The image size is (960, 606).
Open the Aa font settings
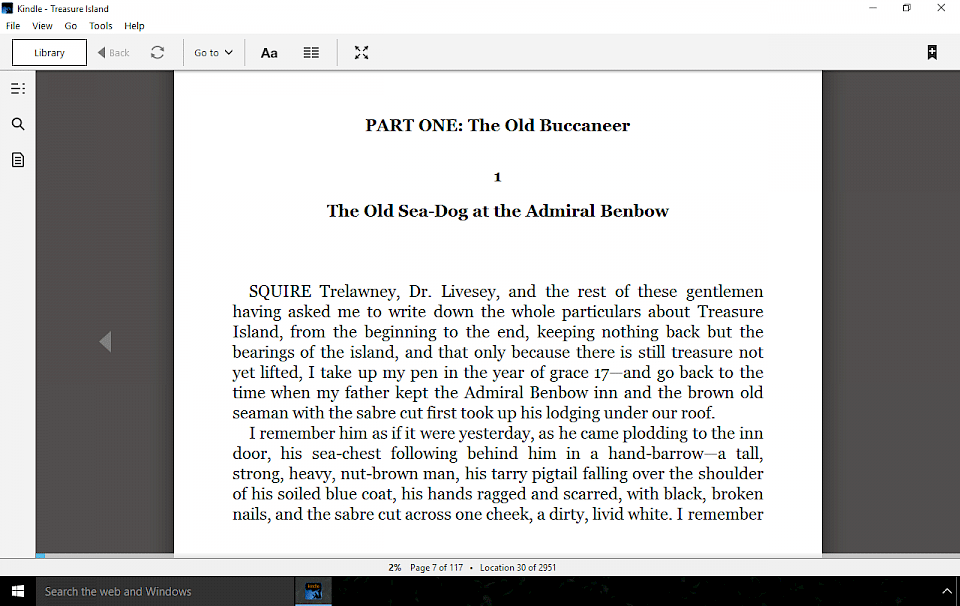coord(269,53)
